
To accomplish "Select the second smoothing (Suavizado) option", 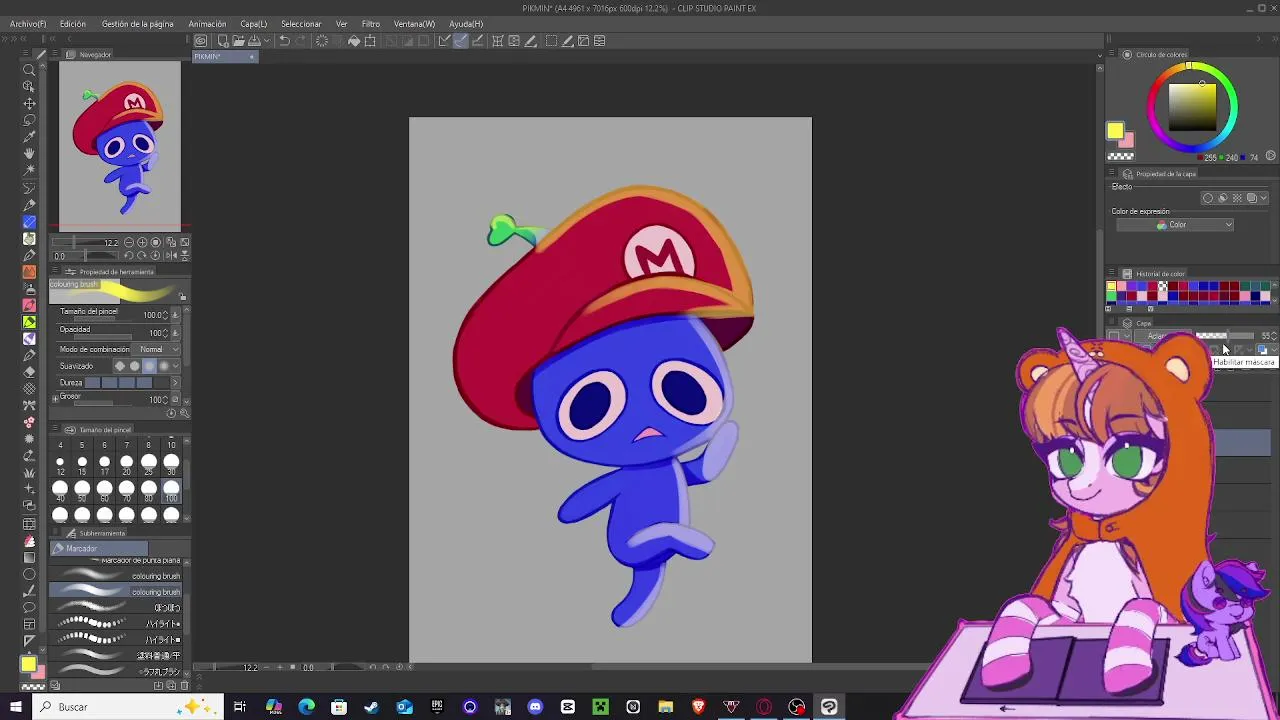I will (135, 366).
